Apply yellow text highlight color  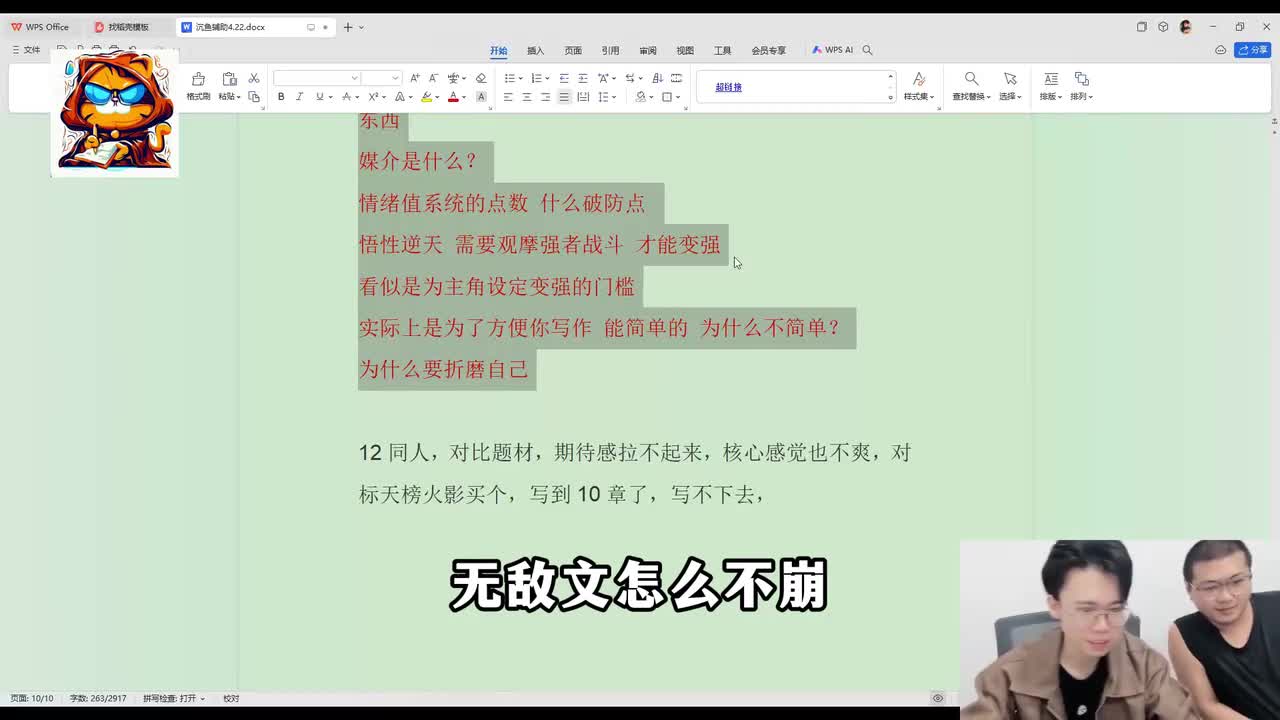tap(426, 97)
